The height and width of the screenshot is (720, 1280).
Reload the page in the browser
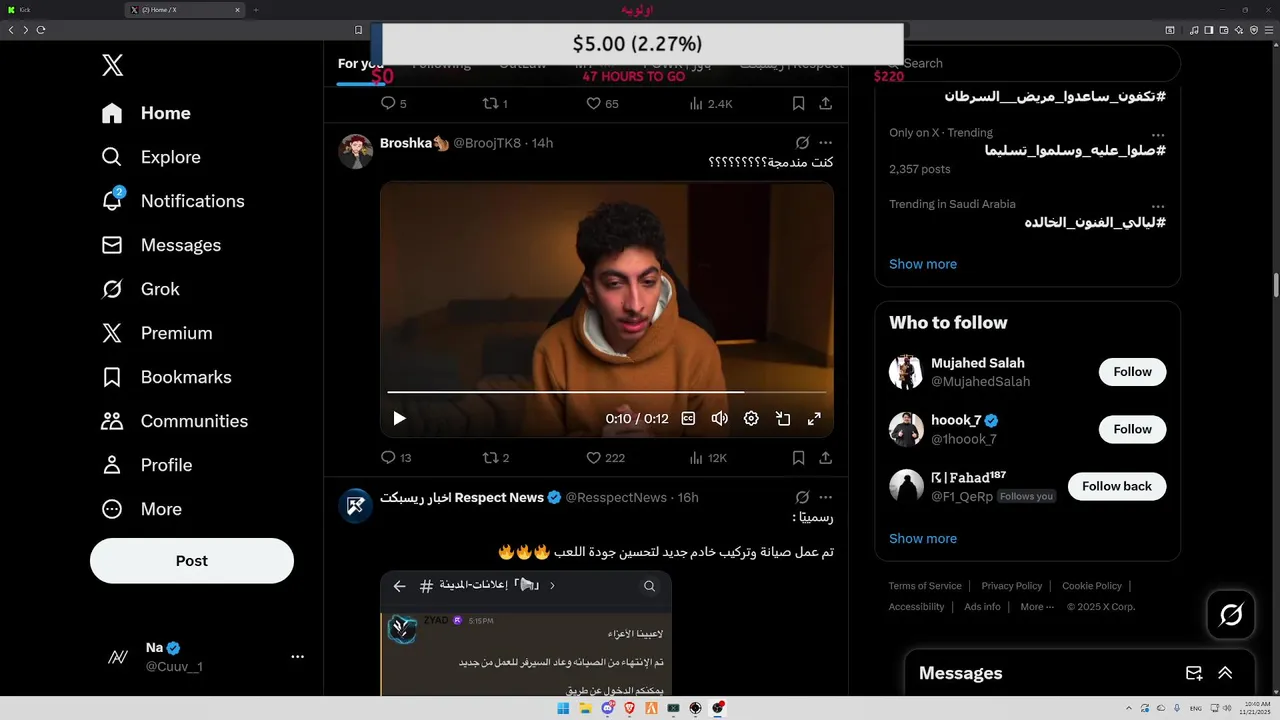(41, 30)
